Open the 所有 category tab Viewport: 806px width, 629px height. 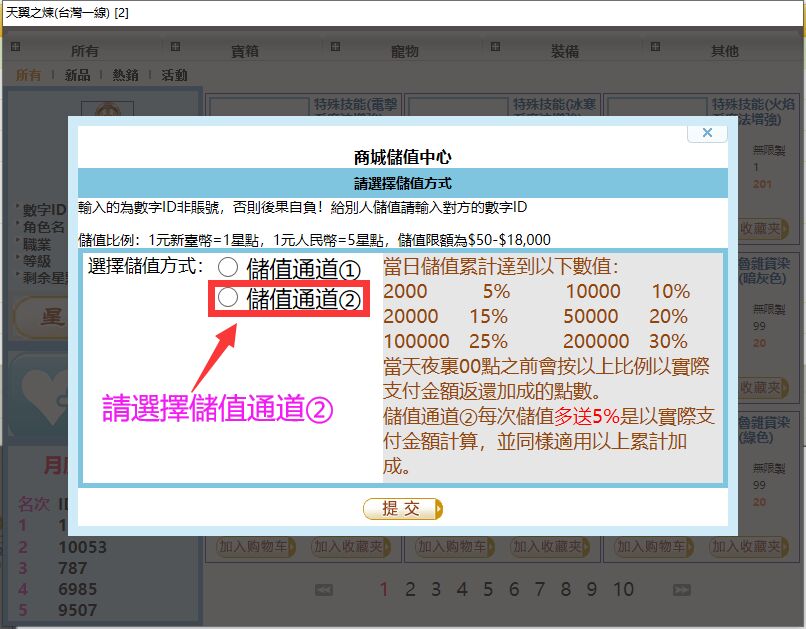pyautogui.click(x=85, y=51)
